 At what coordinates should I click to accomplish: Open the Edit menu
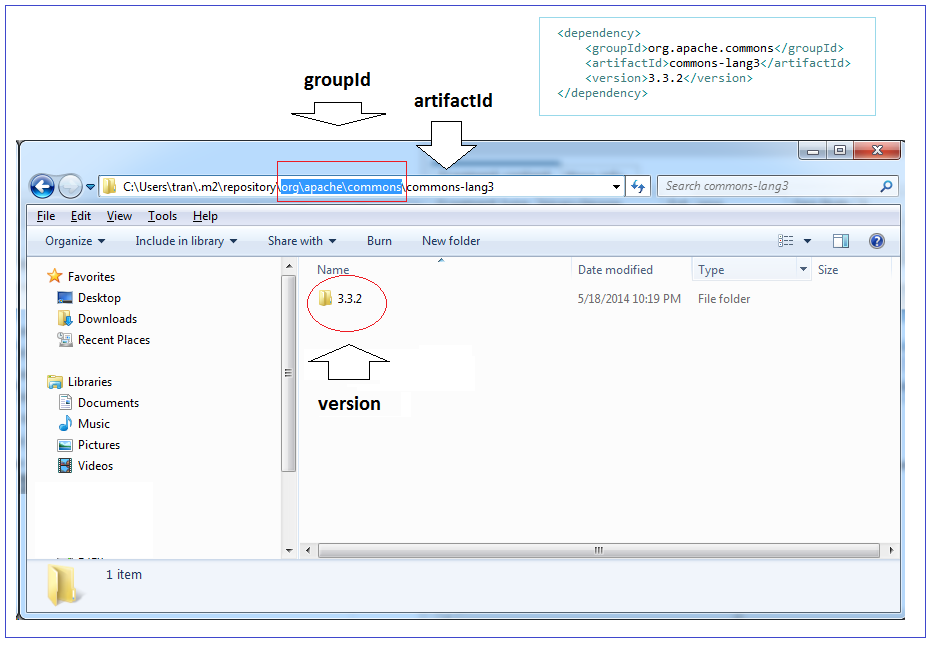pos(81,216)
